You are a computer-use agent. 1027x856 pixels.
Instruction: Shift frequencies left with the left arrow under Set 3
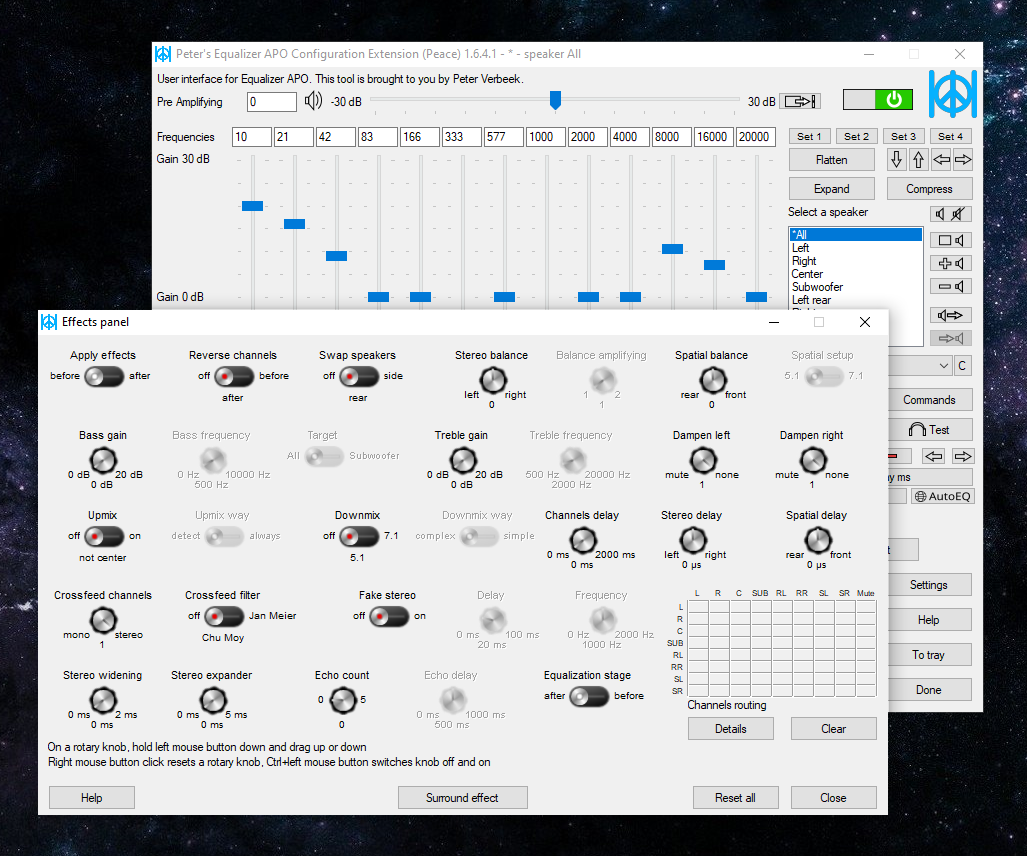(x=941, y=159)
